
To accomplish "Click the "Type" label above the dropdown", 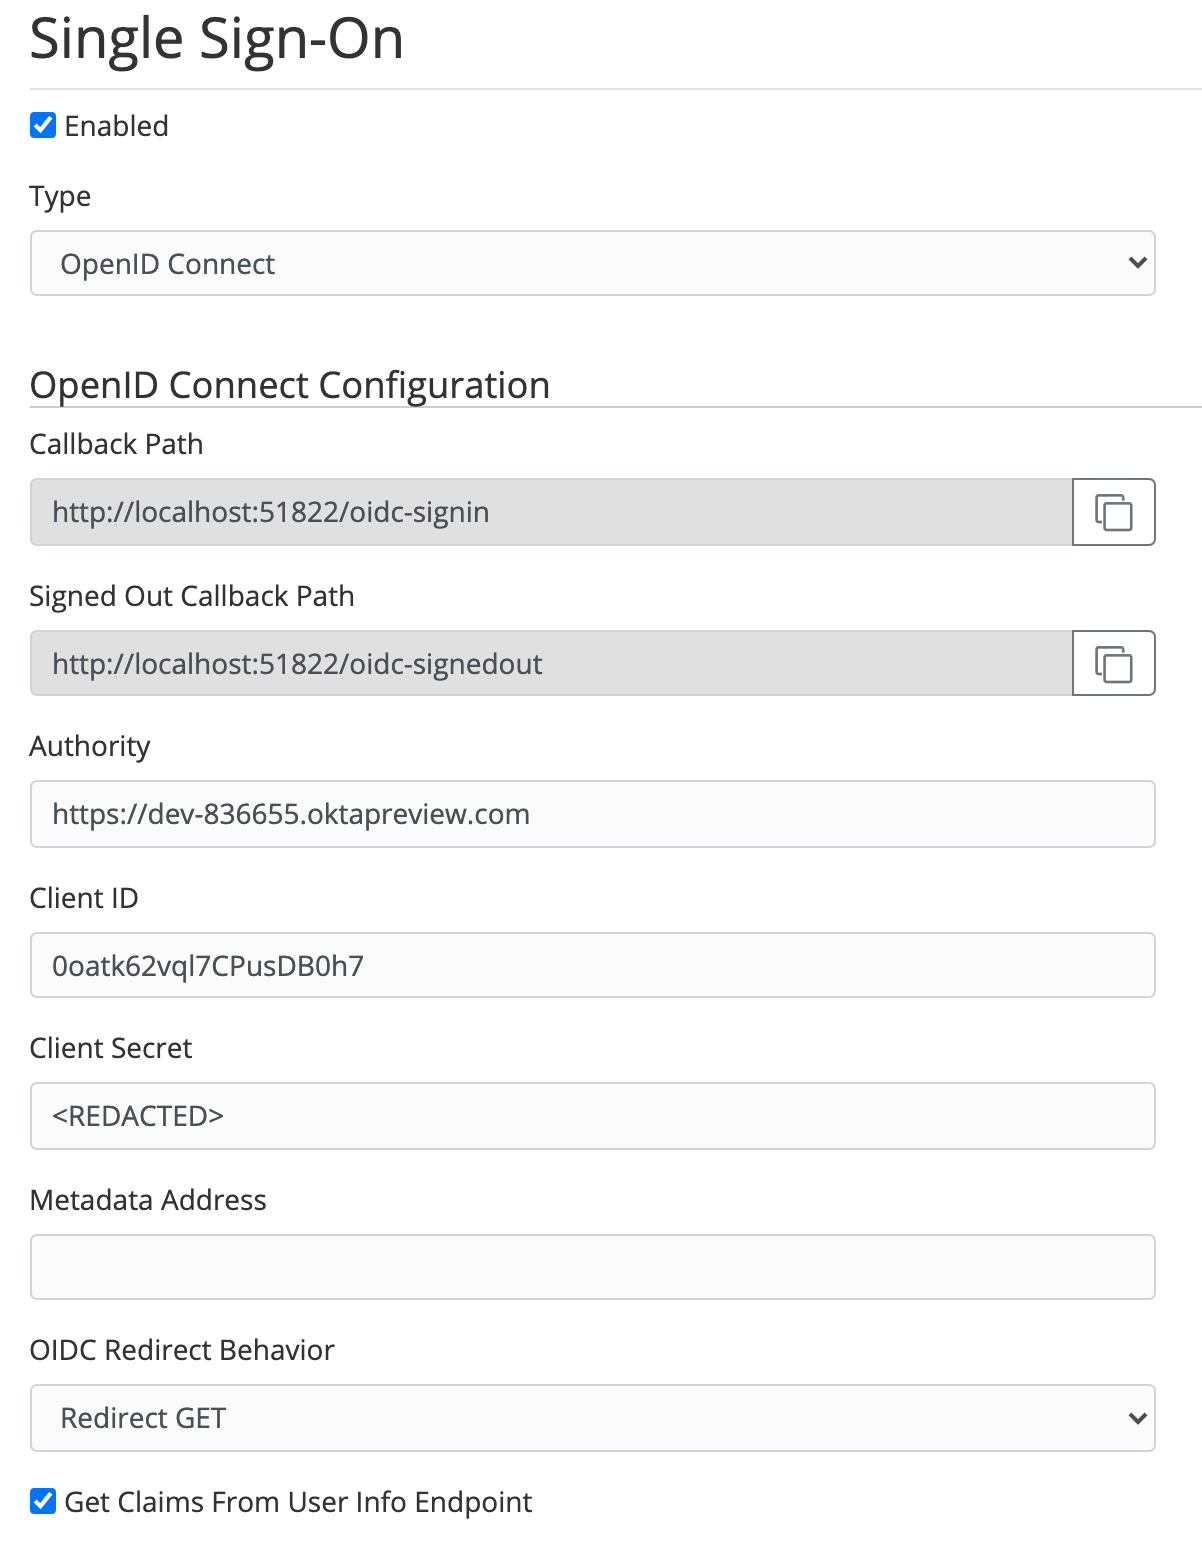I will 60,196.
